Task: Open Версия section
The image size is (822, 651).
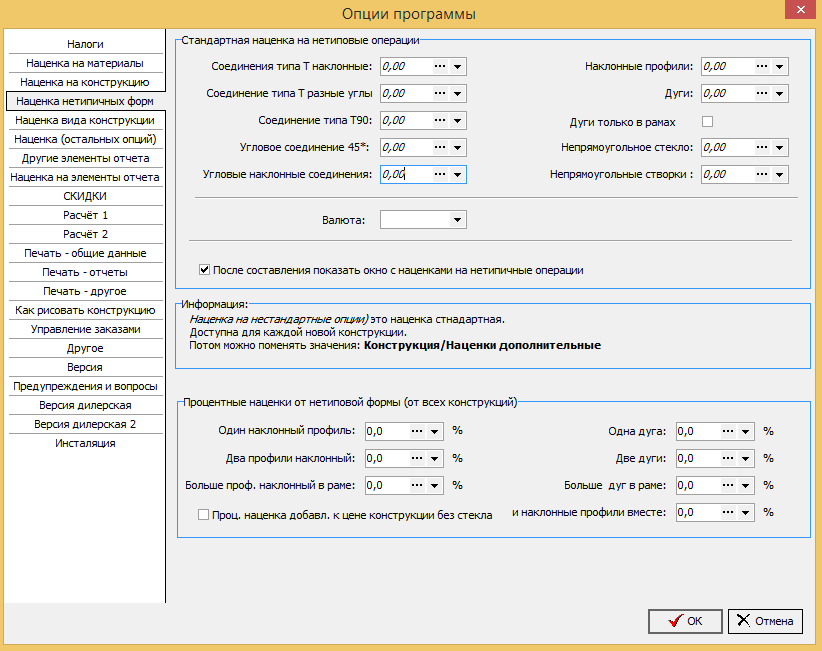Action: click(x=85, y=367)
